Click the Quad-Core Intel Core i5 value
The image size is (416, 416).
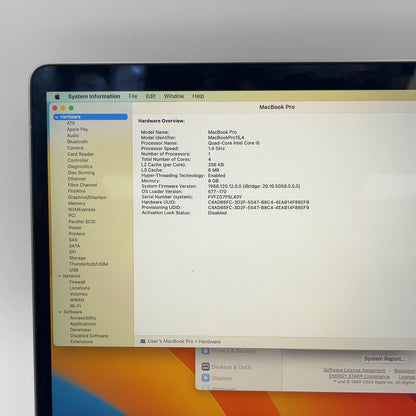pos(234,143)
